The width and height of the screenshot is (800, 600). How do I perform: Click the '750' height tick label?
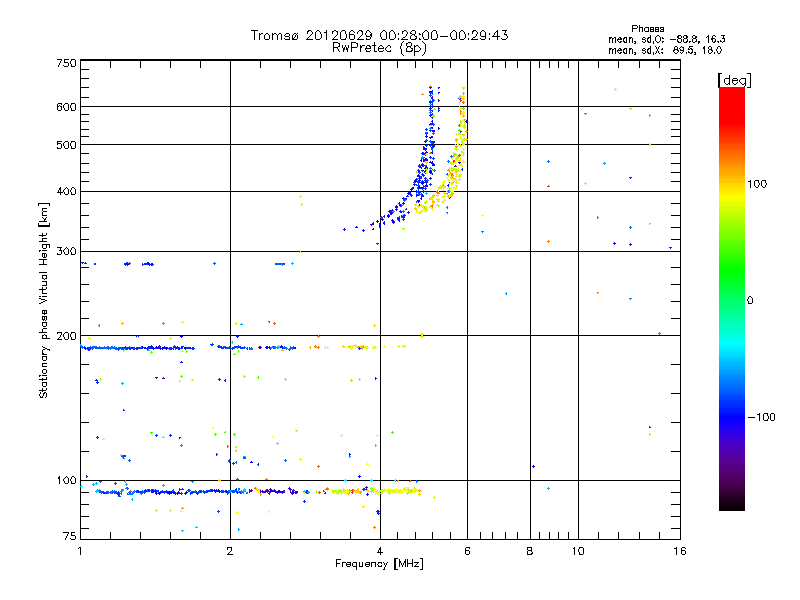(x=66, y=63)
